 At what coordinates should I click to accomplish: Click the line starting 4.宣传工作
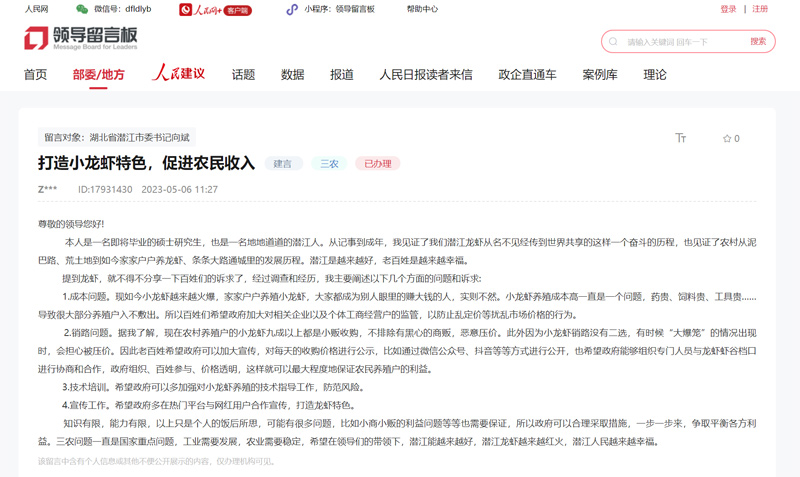(x=209, y=405)
